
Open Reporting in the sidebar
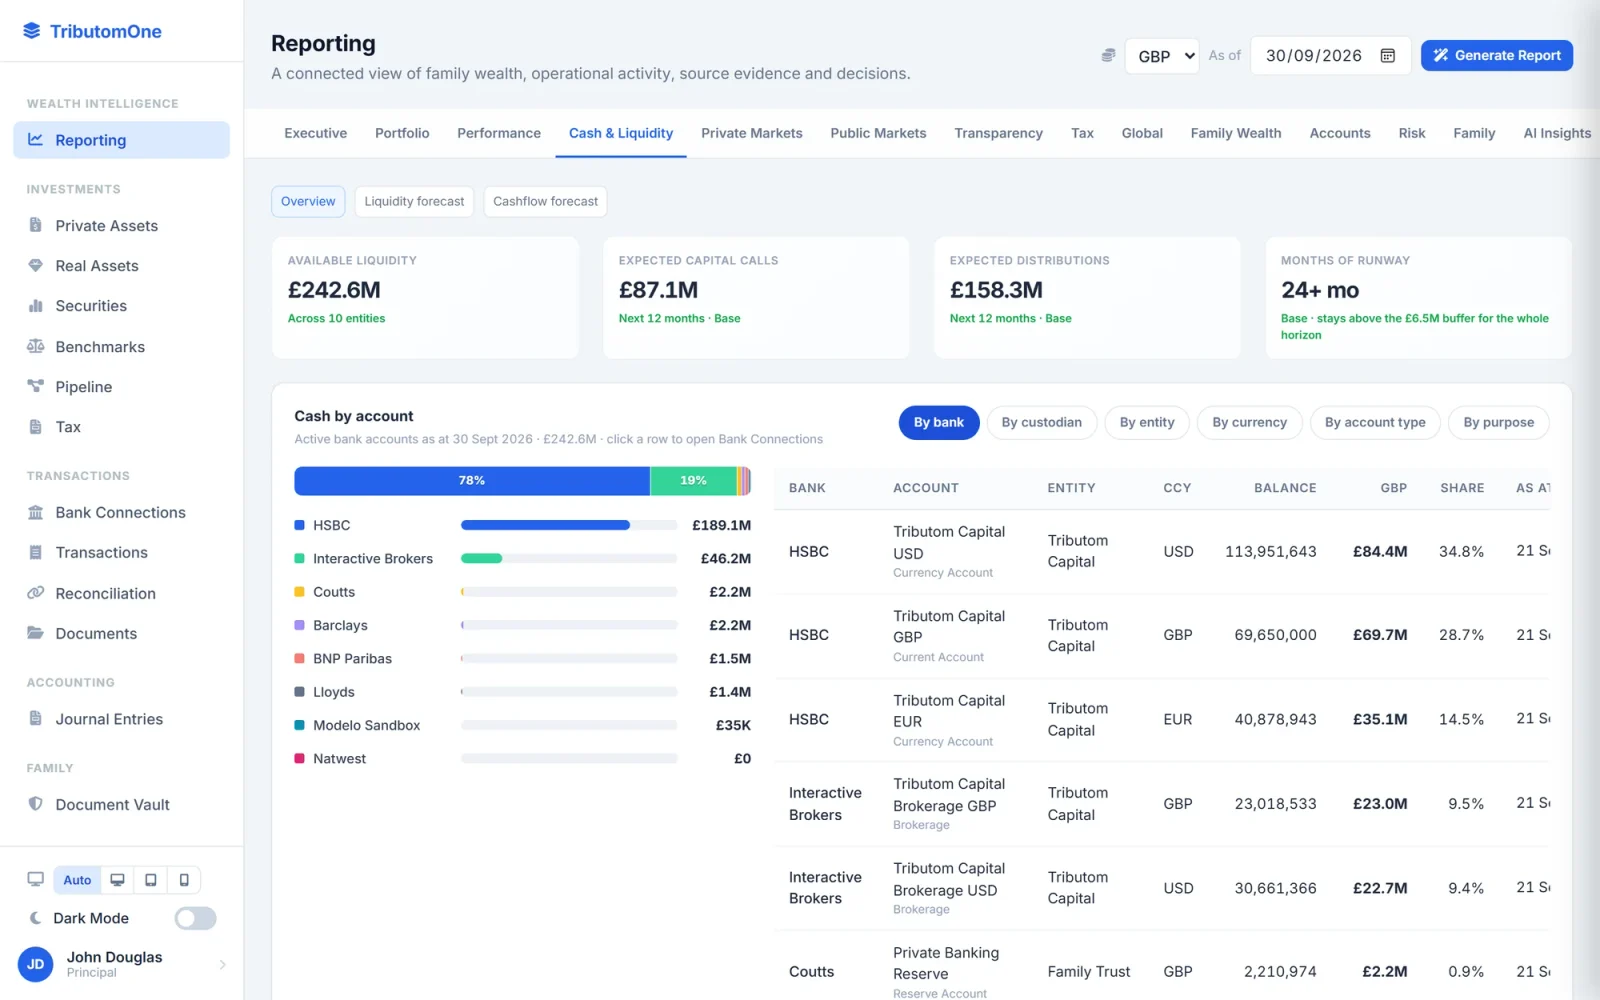pos(121,140)
